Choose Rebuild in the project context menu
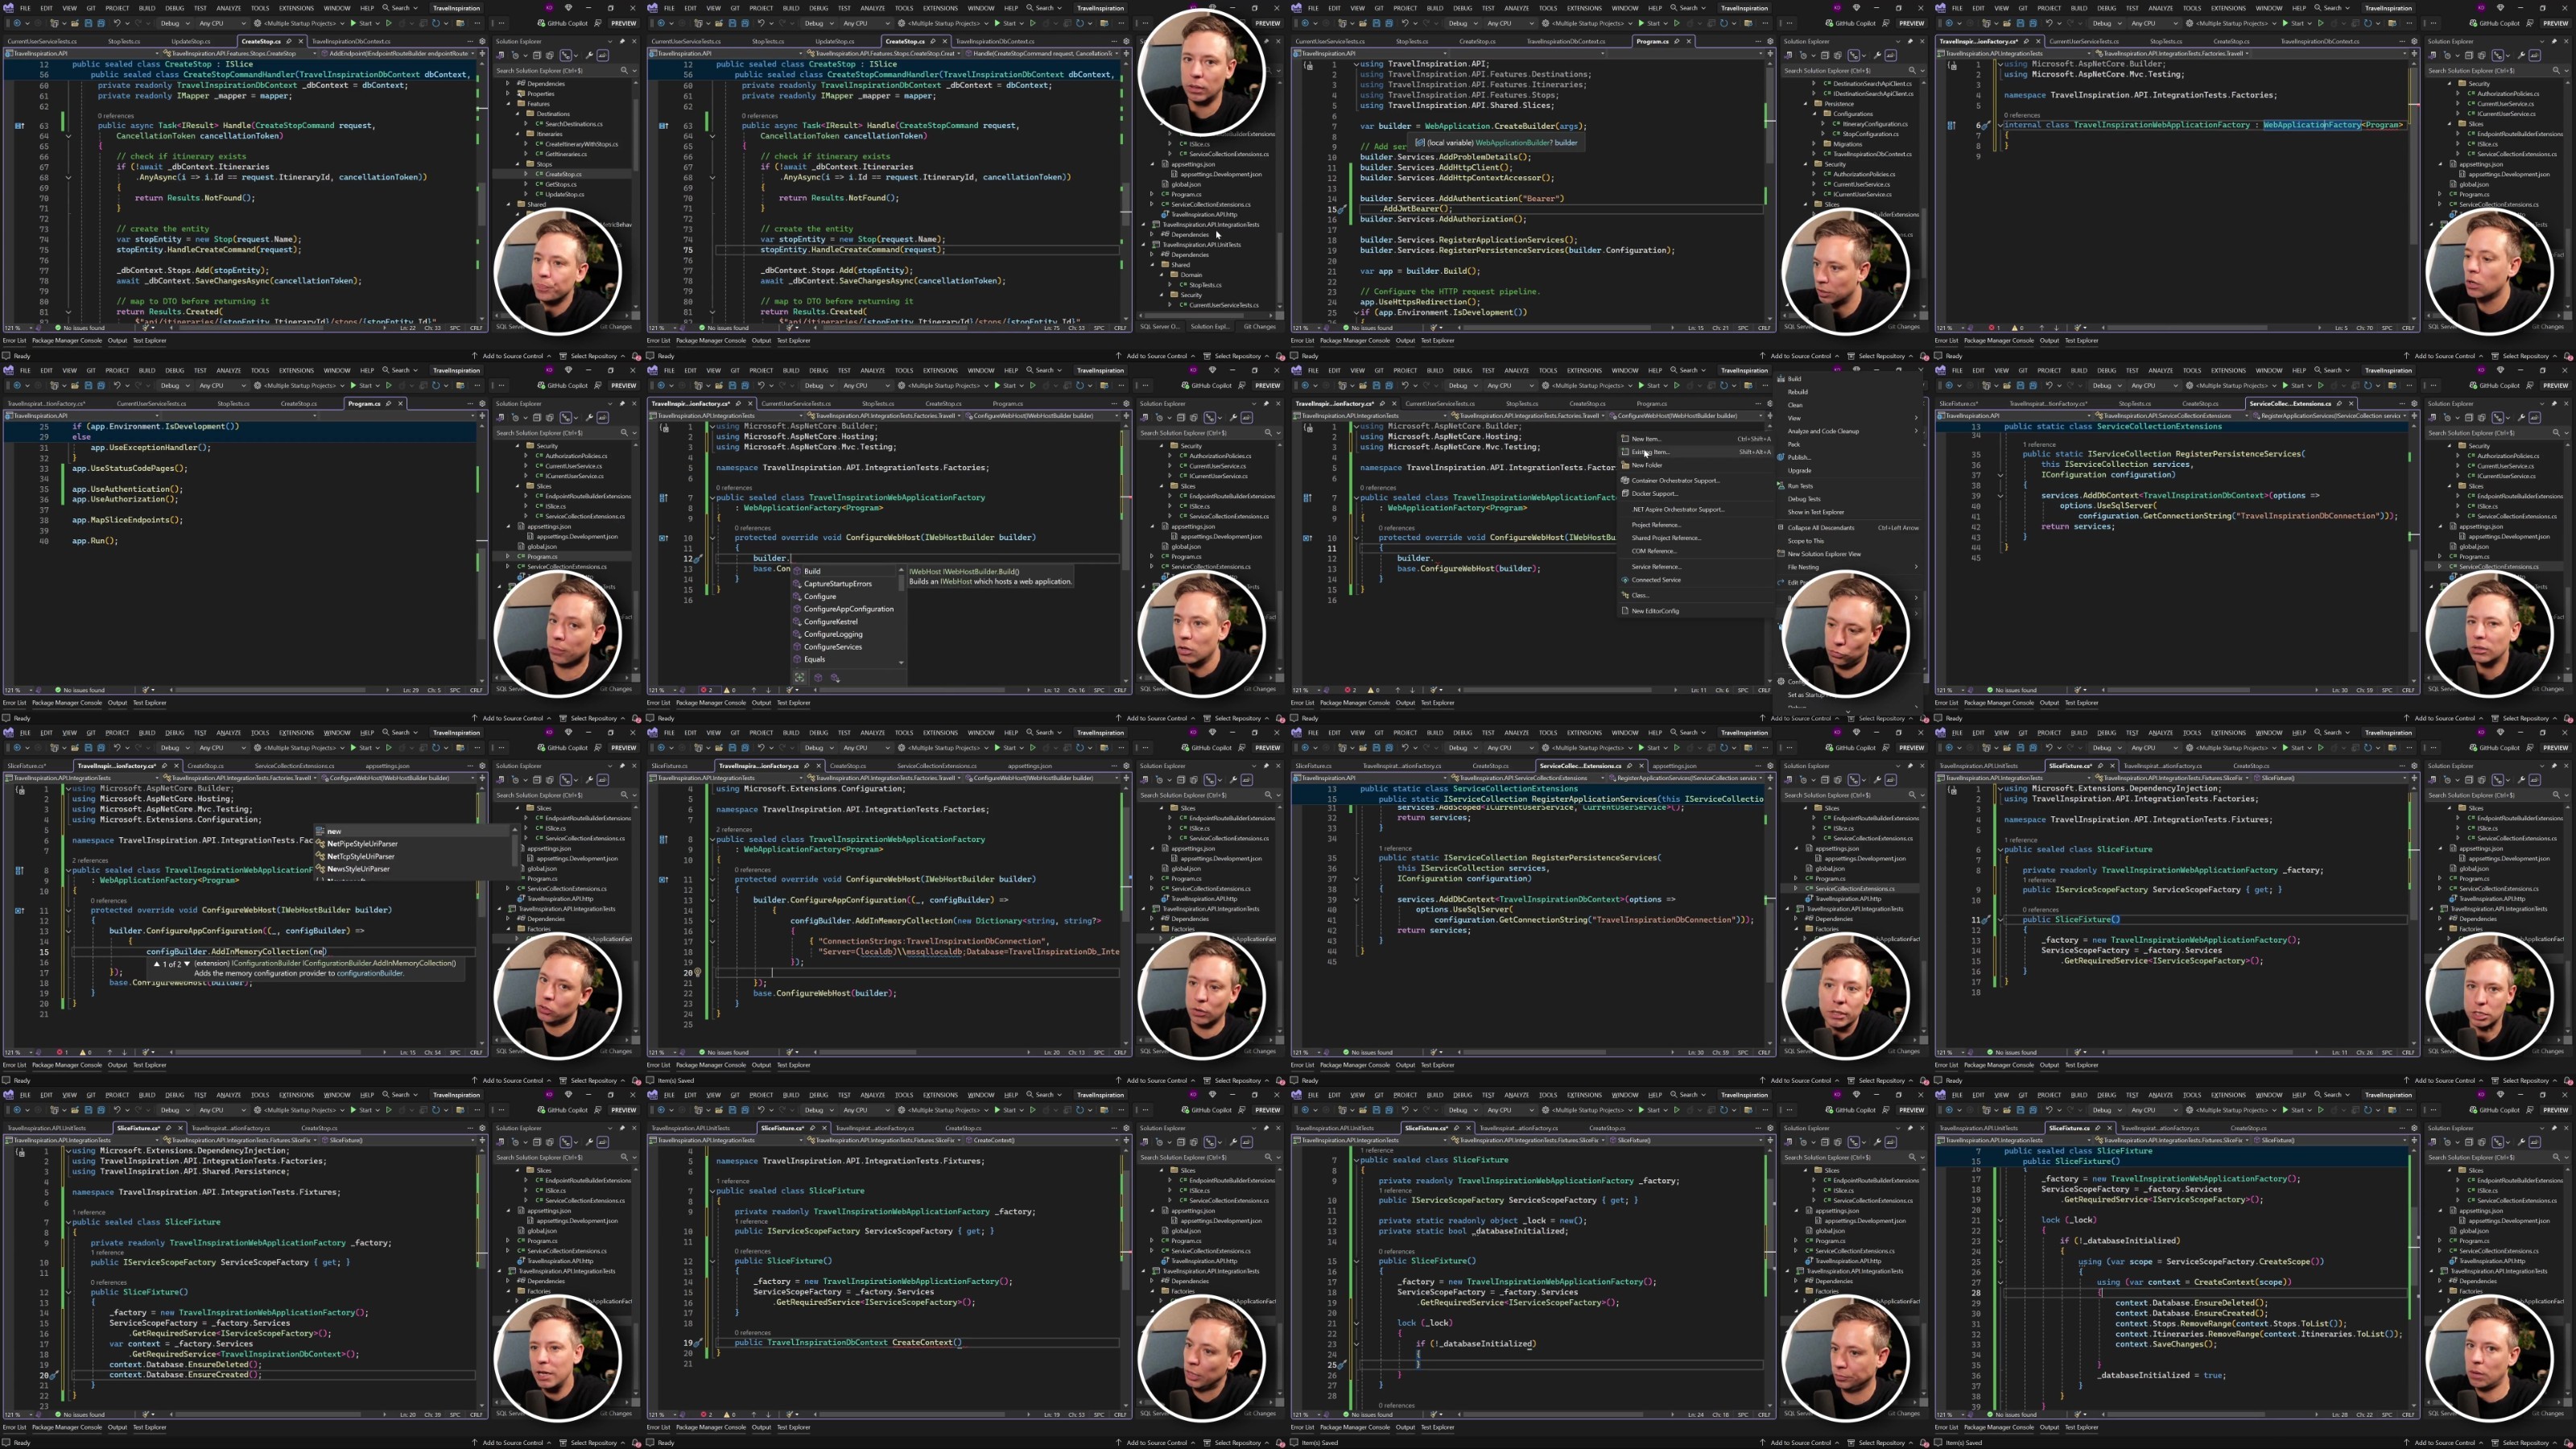This screenshot has width=2576, height=1449. coord(1798,392)
